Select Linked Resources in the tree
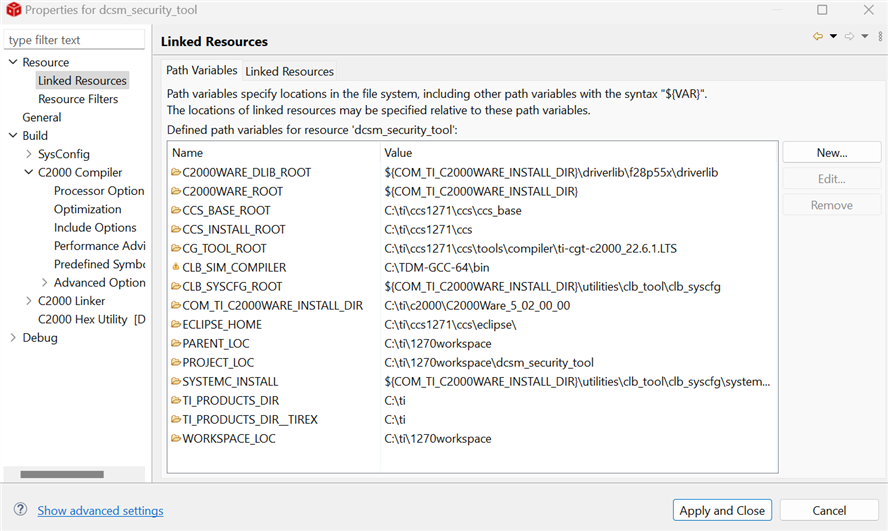The image size is (888, 531). tap(82, 80)
